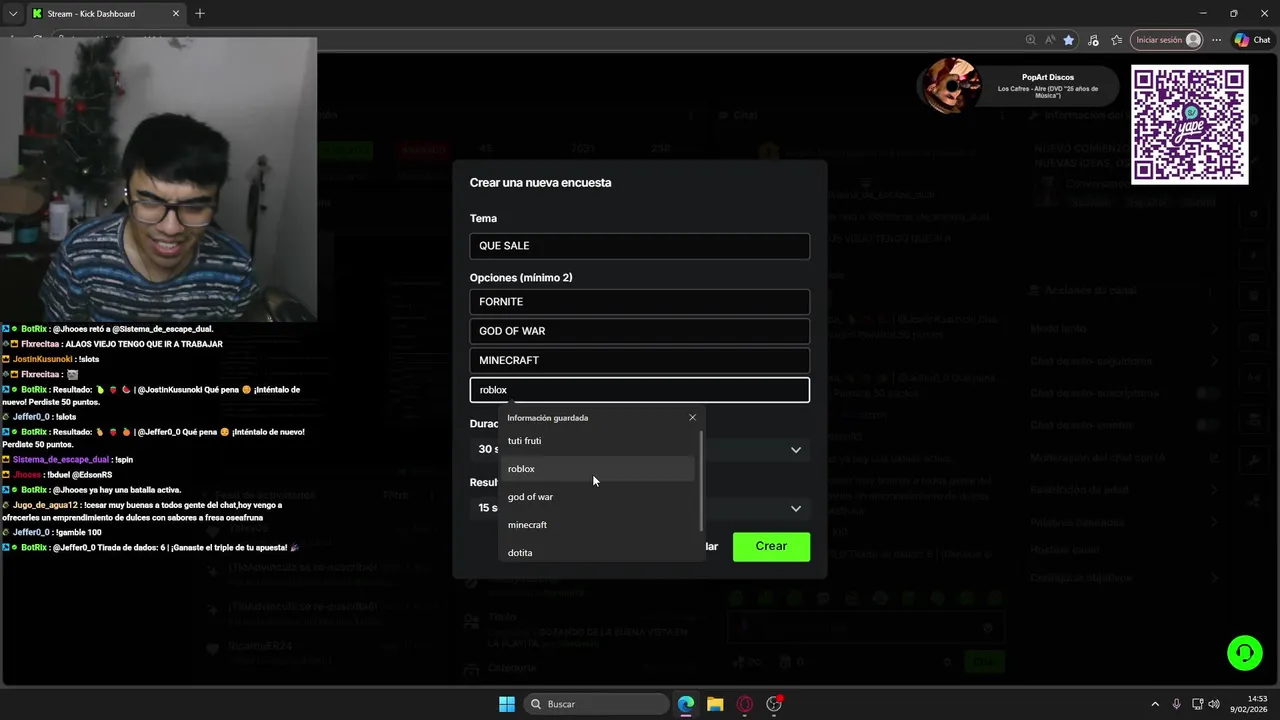Click the volume tray icon
The width and height of the screenshot is (1280, 720).
tap(1214, 704)
